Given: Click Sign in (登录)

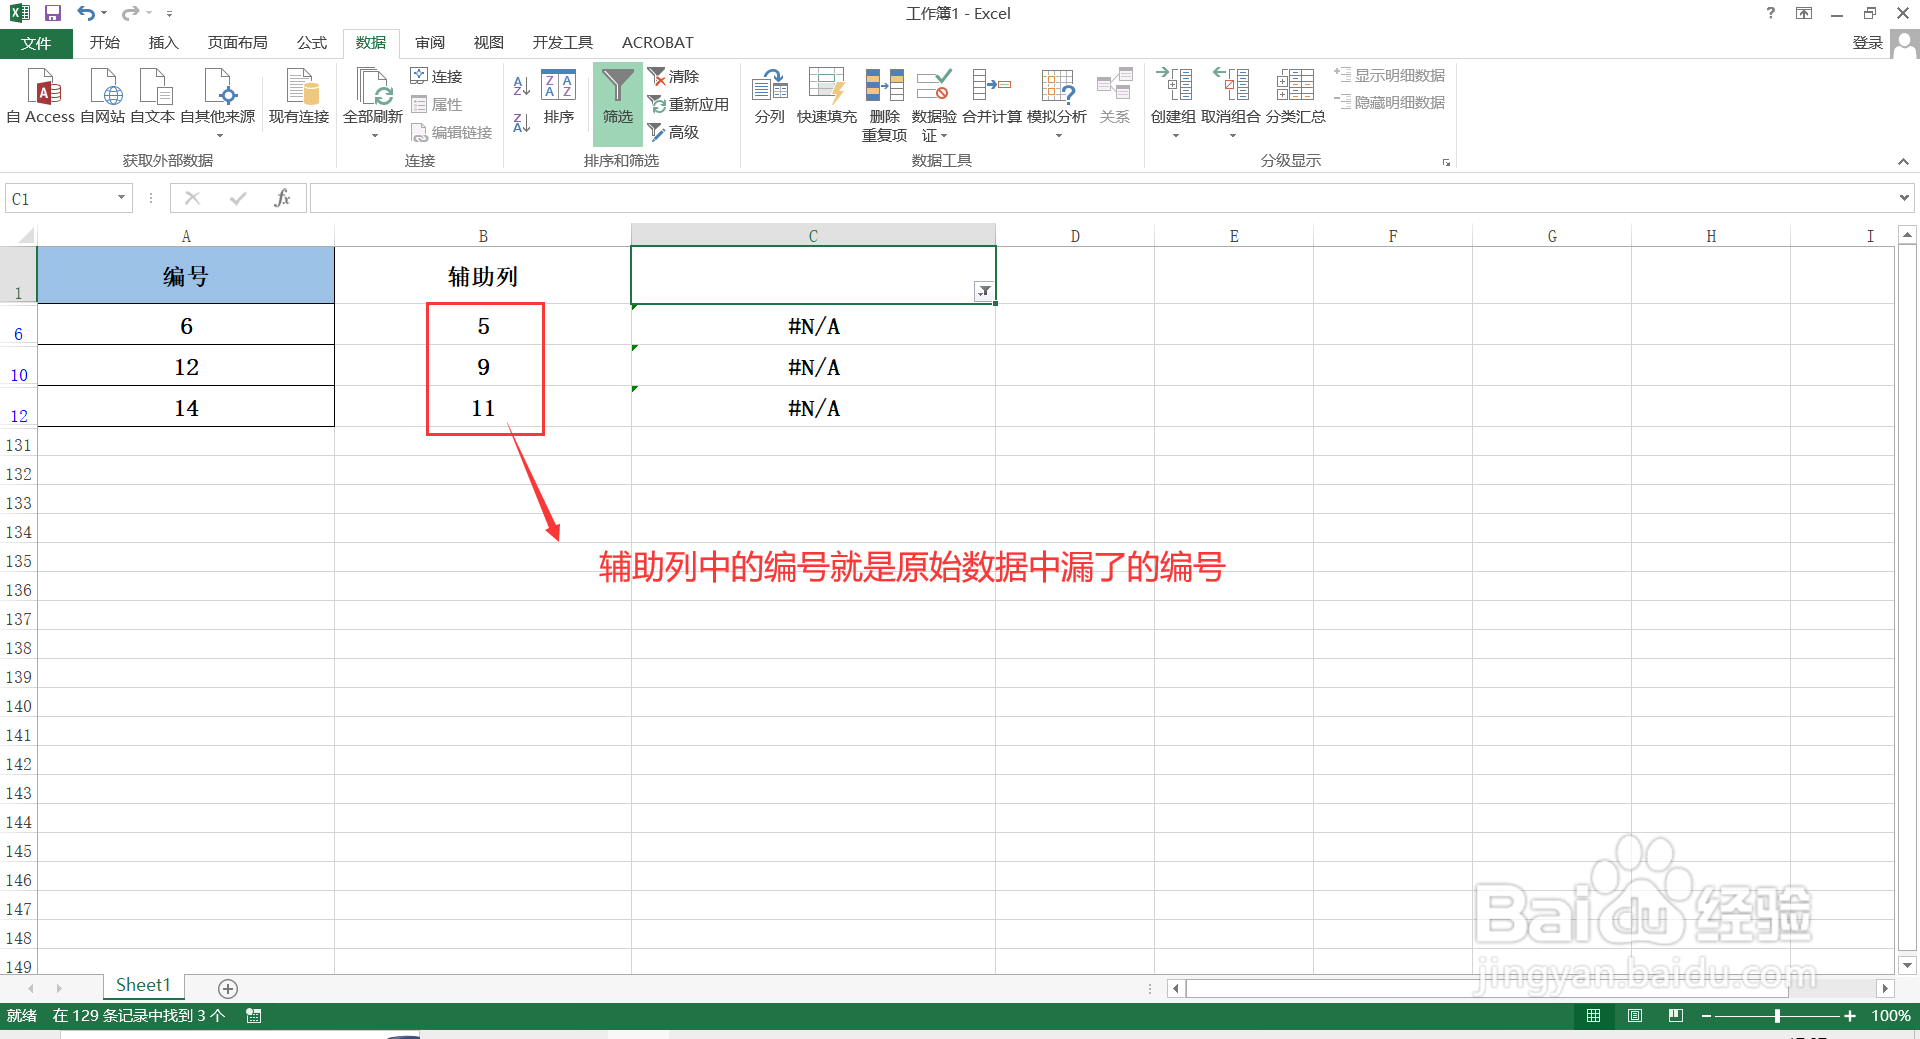Looking at the screenshot, I should coord(1868,43).
